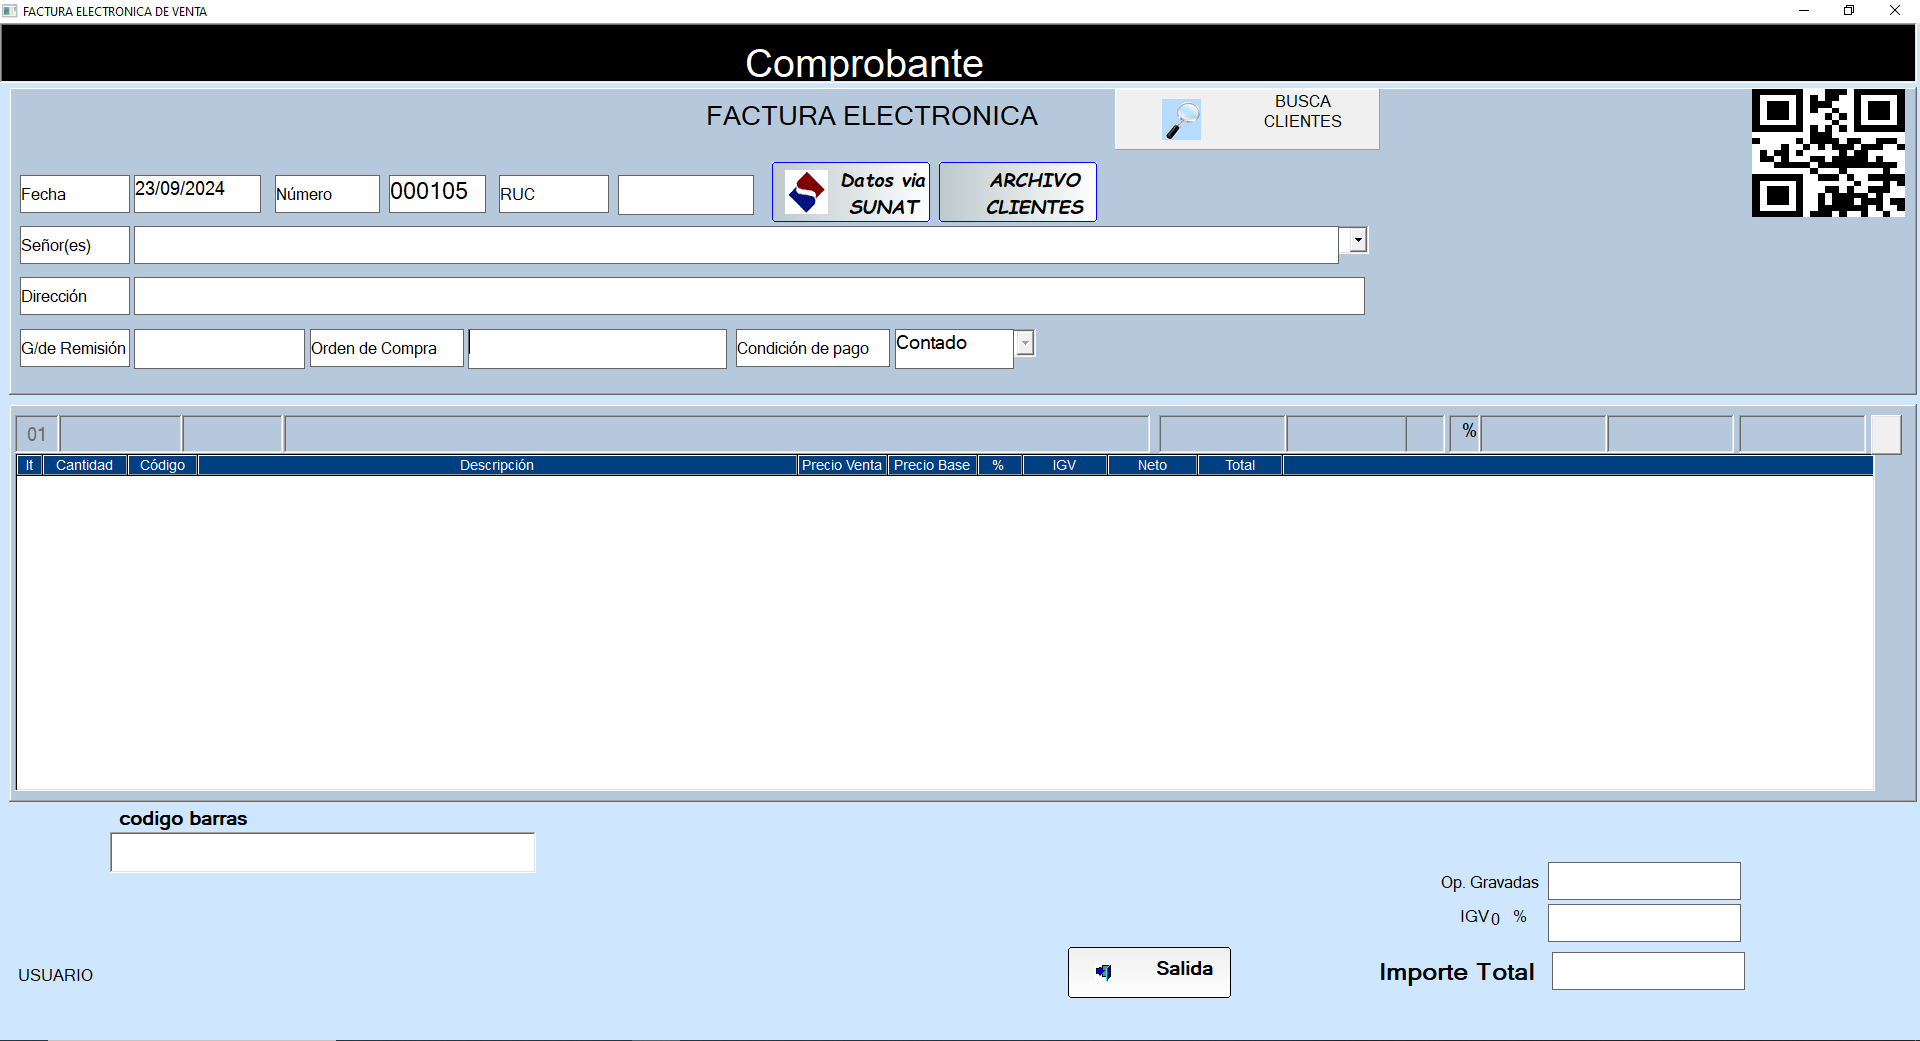Image resolution: width=1920 pixels, height=1041 pixels.
Task: Click the Fecha date field
Action: click(196, 194)
